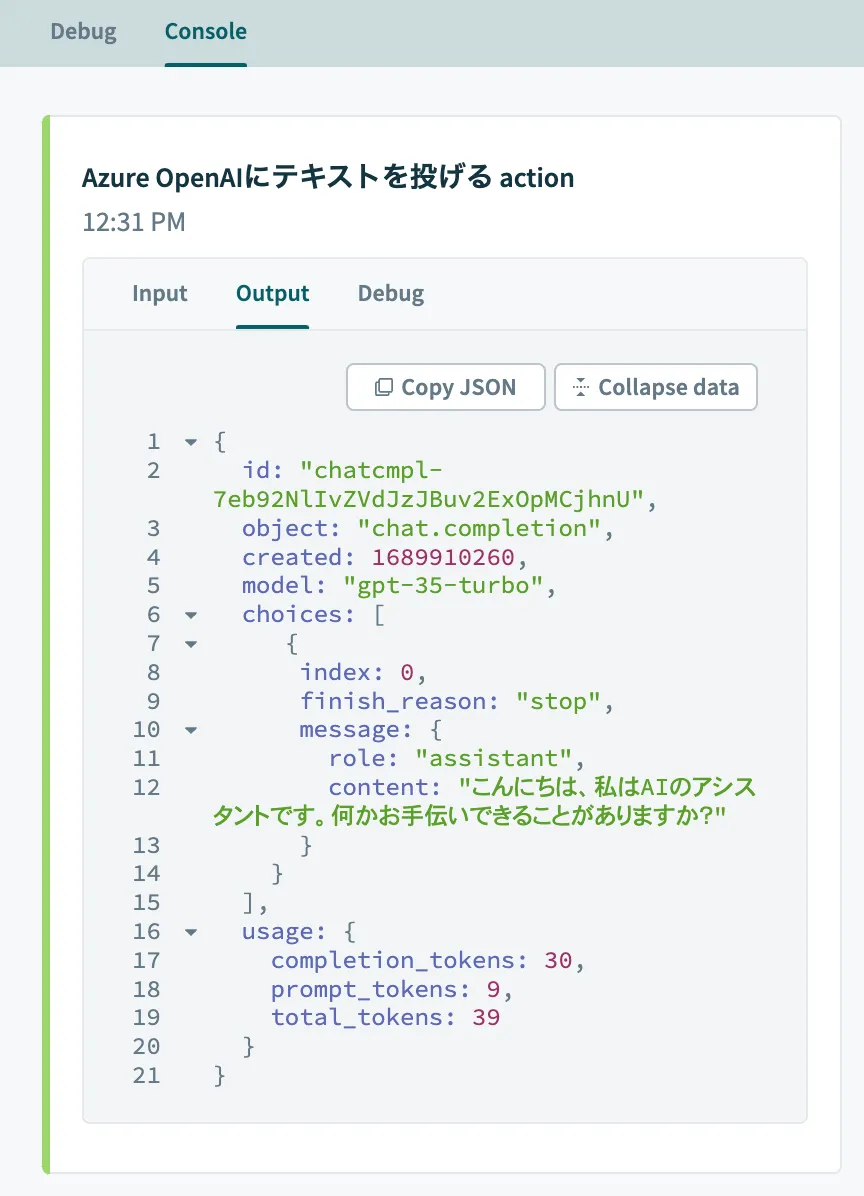Open the Input tab of the action
The width and height of the screenshot is (864, 1196).
point(160,294)
